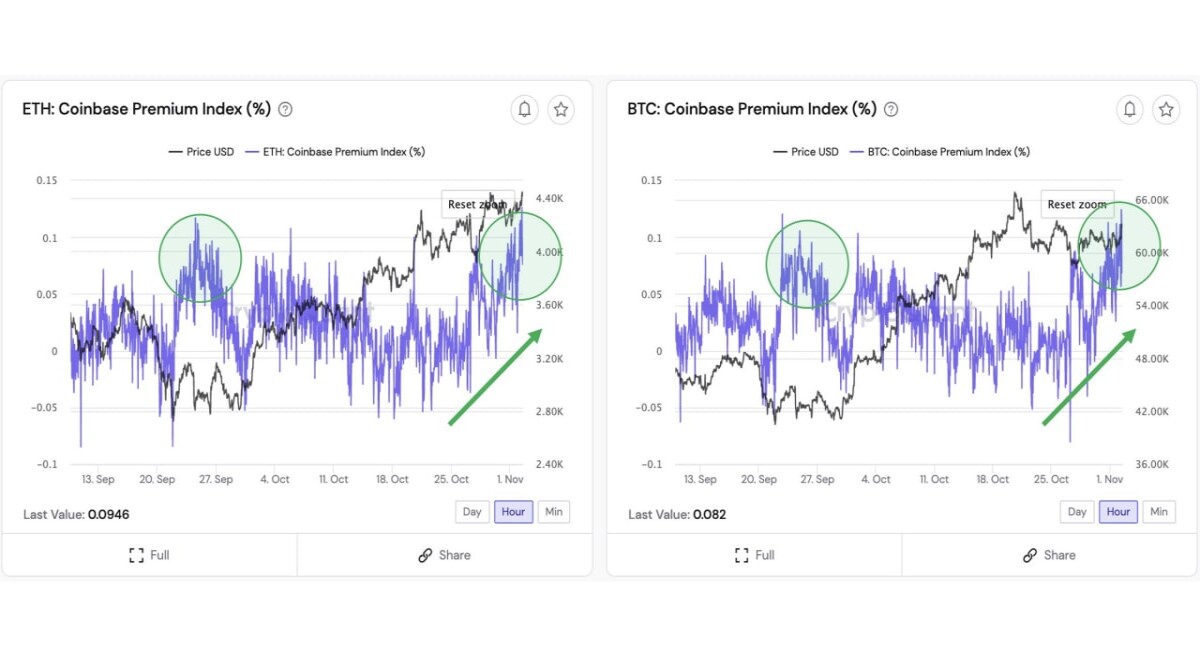Image resolution: width=1200 pixels, height=663 pixels.
Task: Open the ETH chart in Full view
Action: (x=149, y=555)
